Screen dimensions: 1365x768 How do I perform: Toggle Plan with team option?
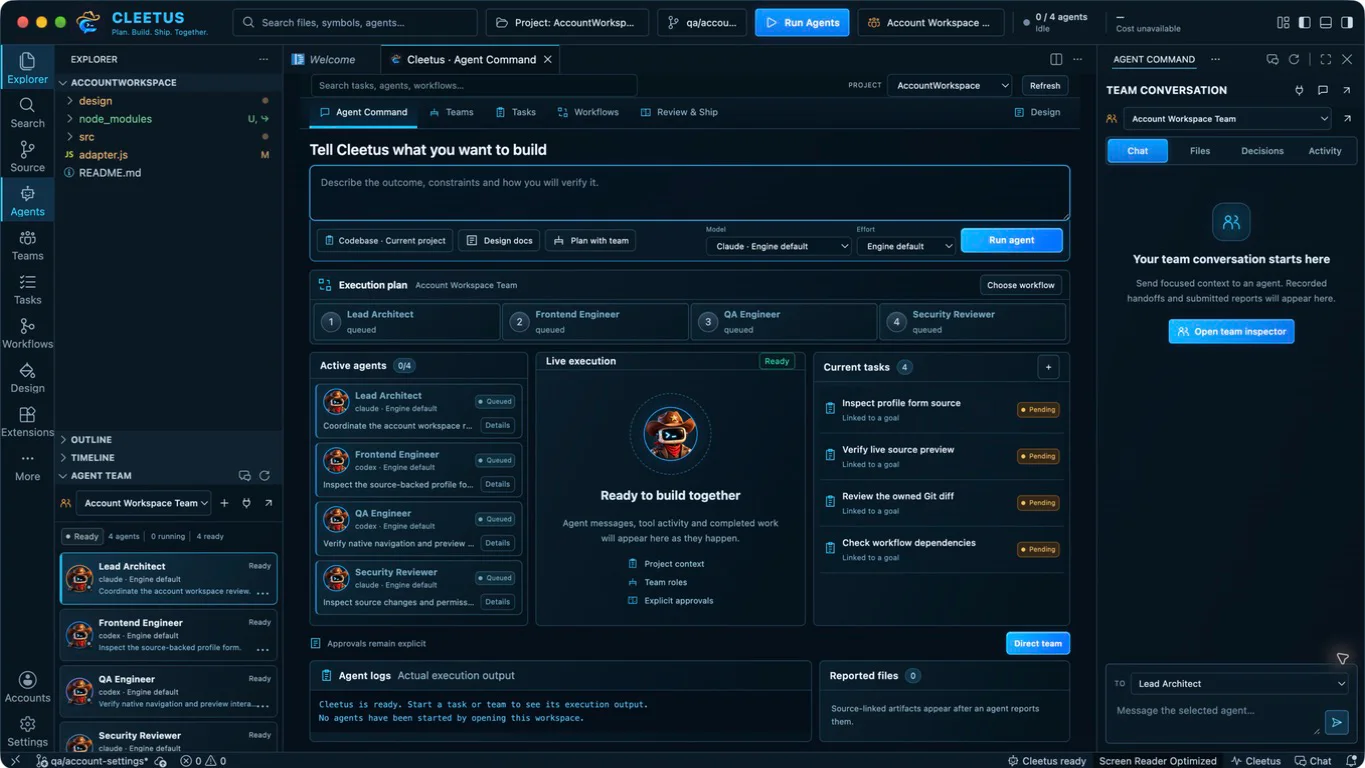click(x=590, y=241)
